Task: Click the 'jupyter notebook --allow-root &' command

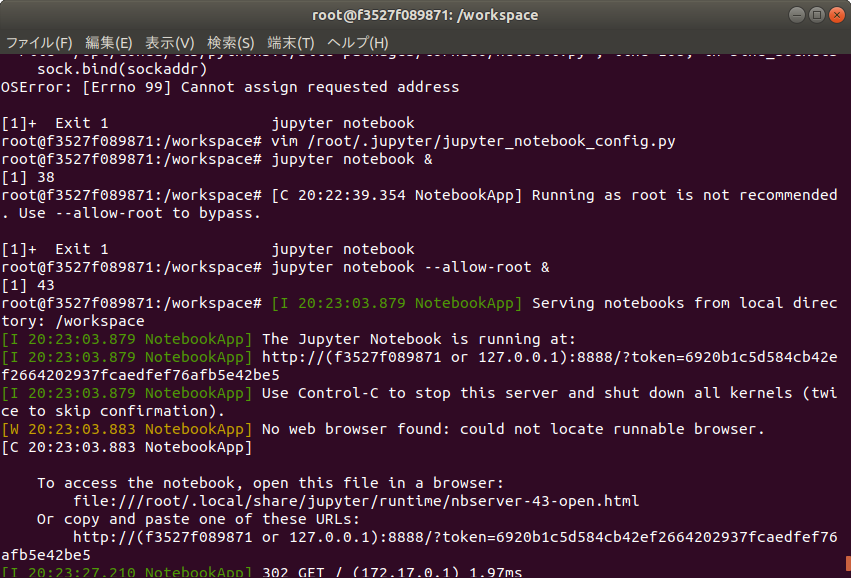Action: tap(410, 267)
